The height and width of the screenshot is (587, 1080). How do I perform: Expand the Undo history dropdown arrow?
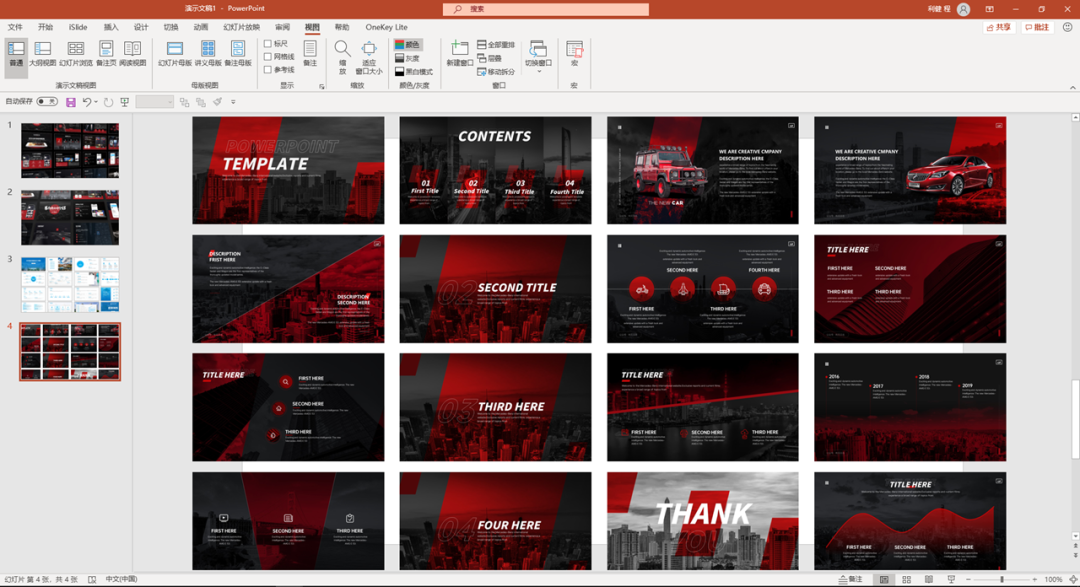pyautogui.click(x=96, y=102)
